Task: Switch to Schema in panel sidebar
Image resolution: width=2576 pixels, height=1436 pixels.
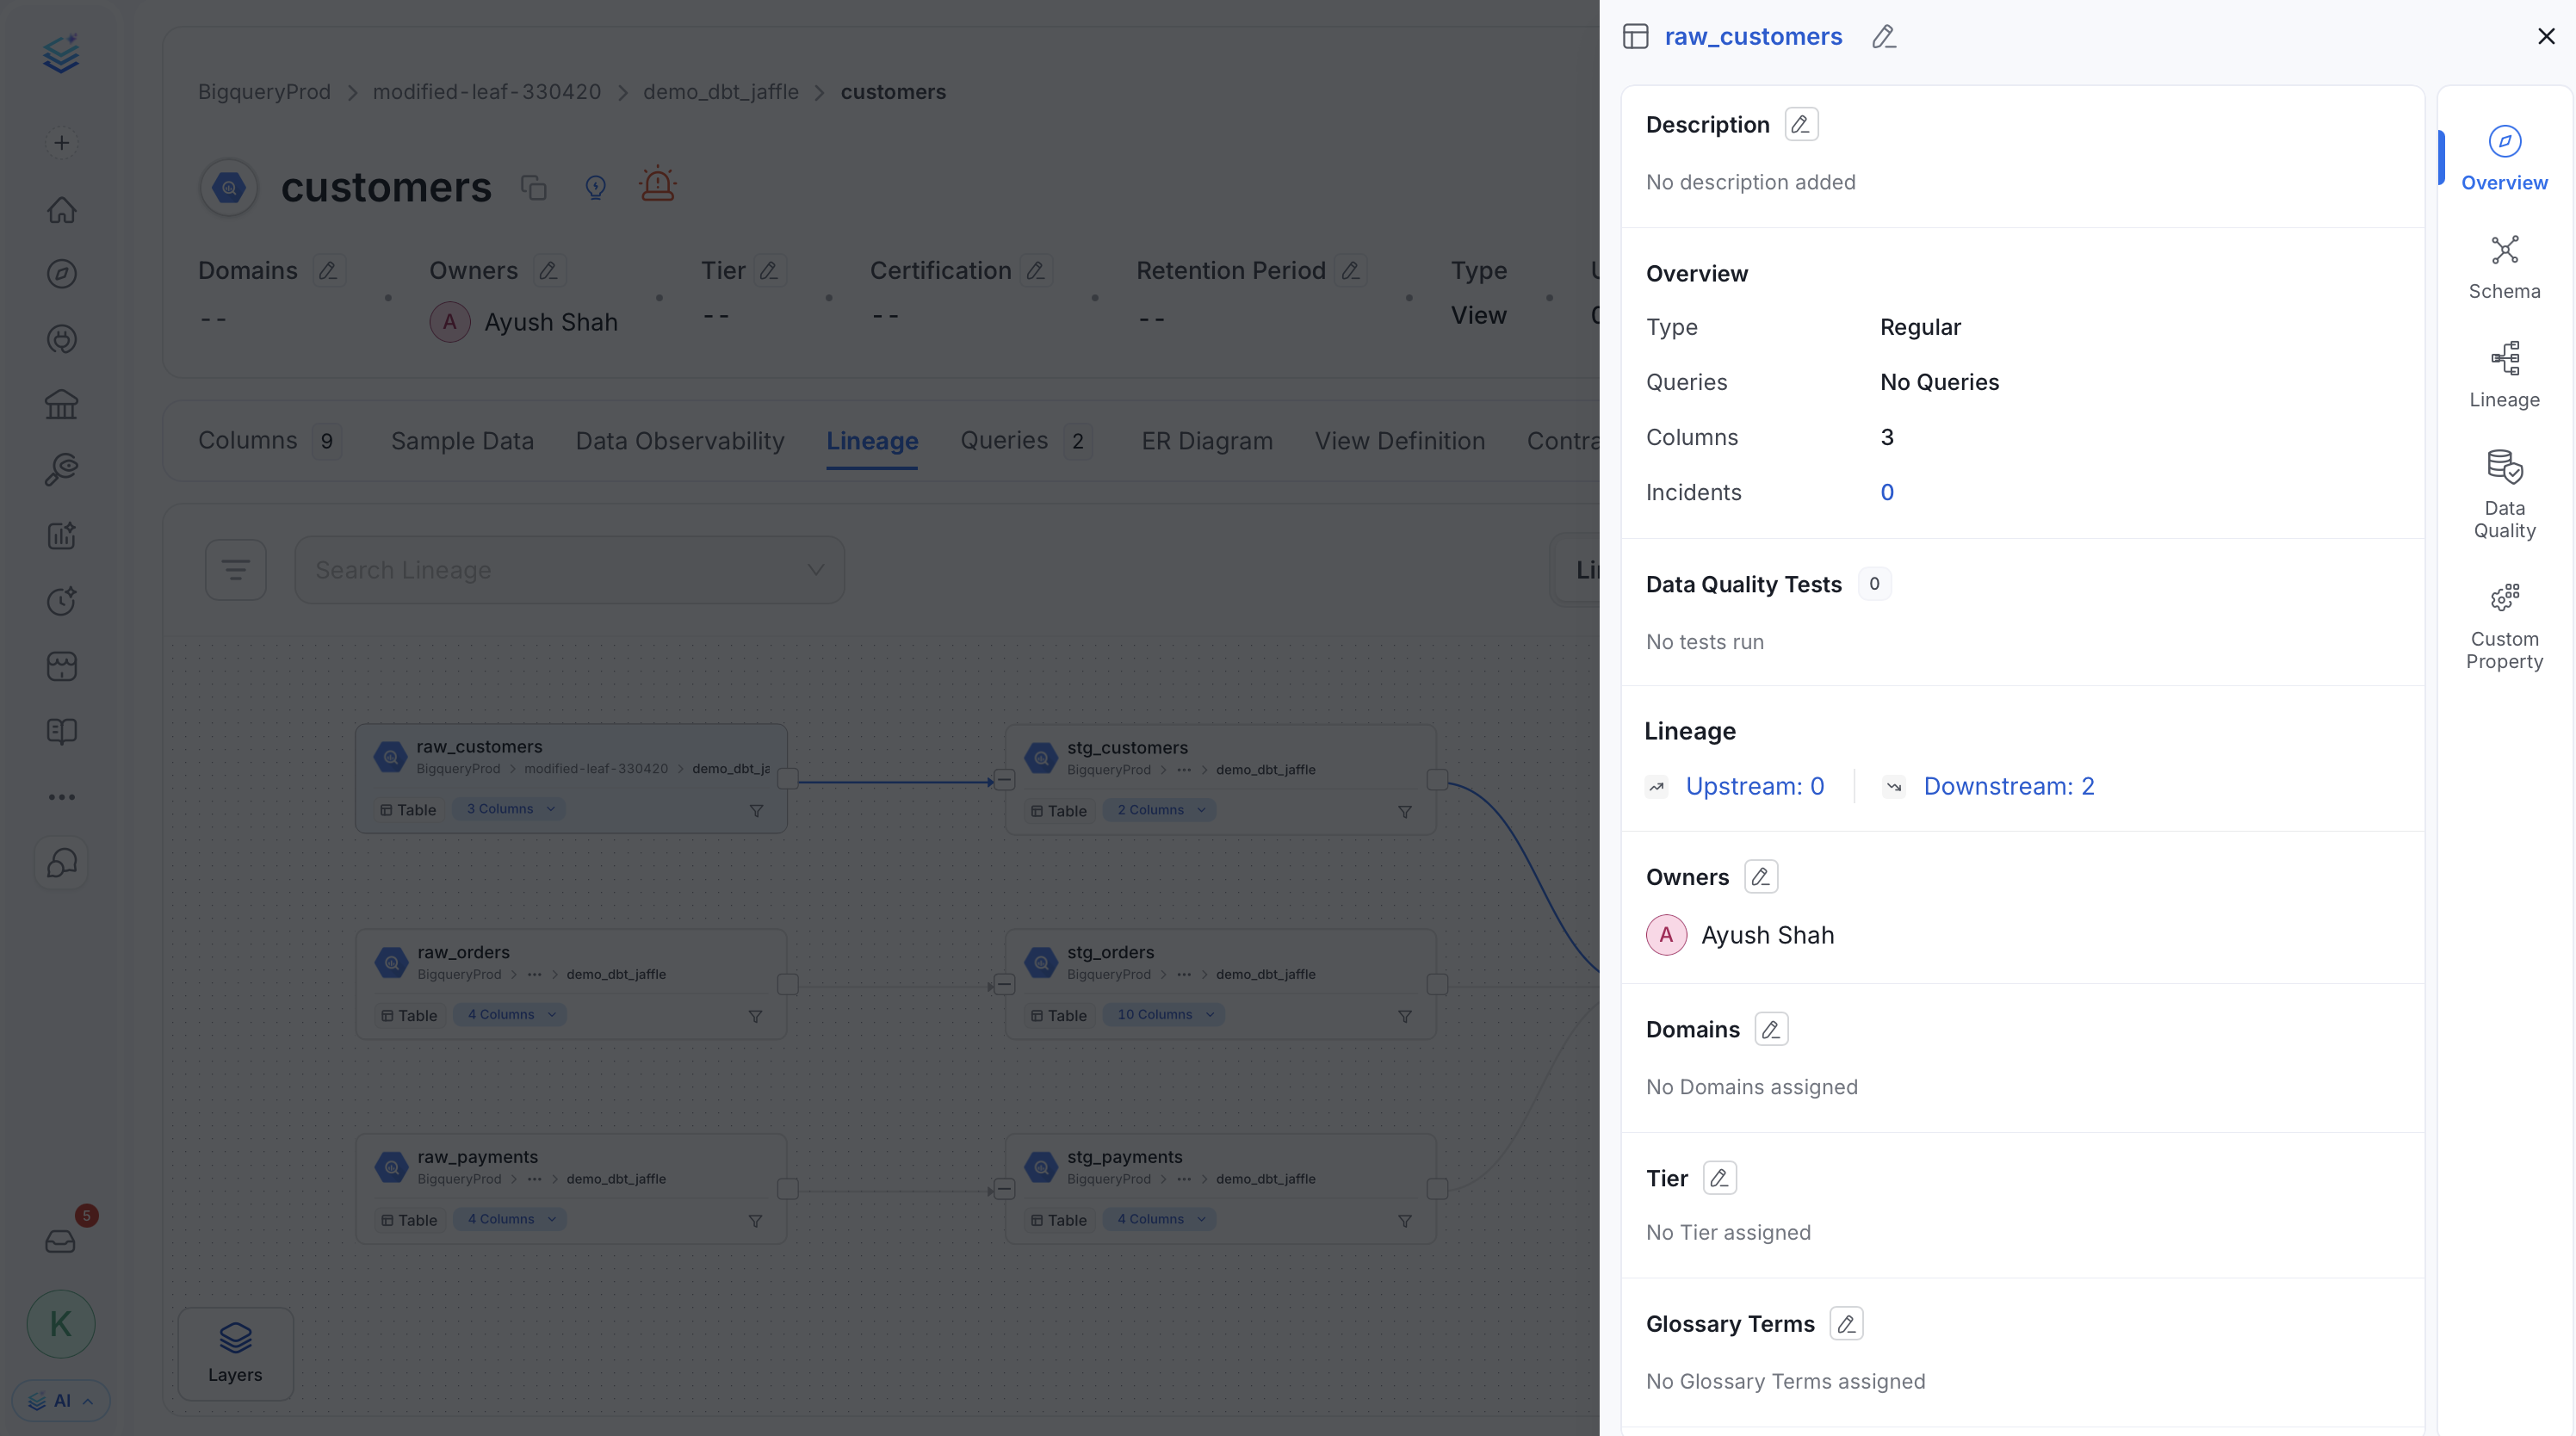Action: point(2504,268)
